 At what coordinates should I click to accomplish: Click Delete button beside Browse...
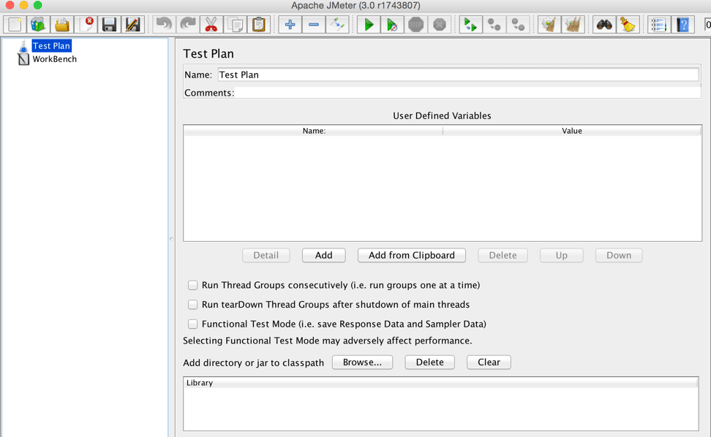(430, 362)
